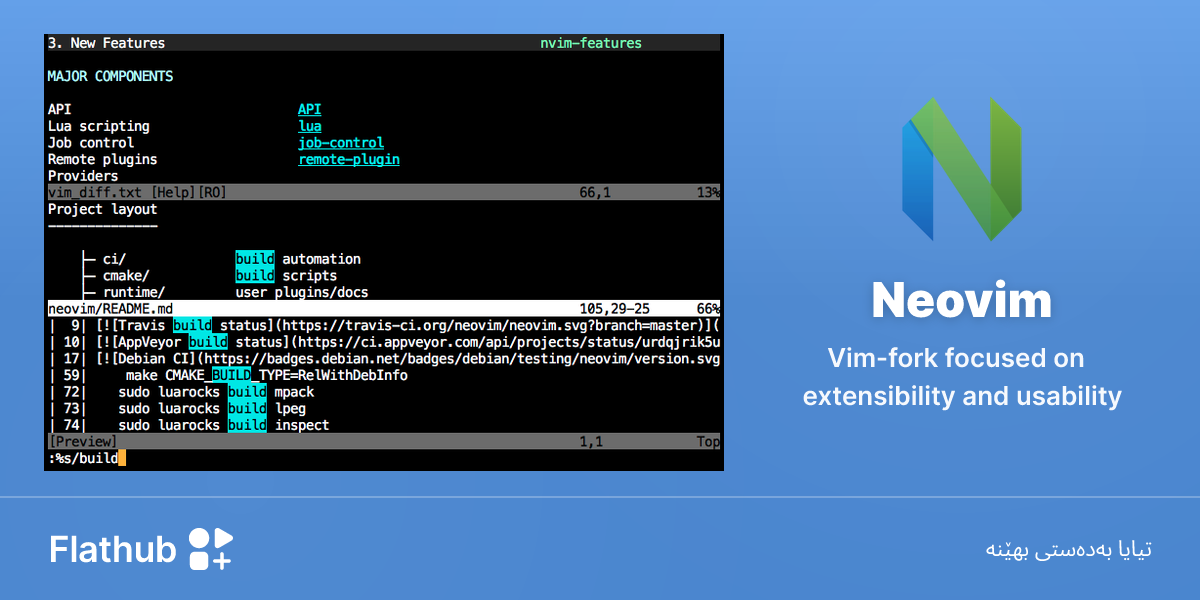The width and height of the screenshot is (1200, 600).
Task: Open the API help link
Action: (310, 109)
